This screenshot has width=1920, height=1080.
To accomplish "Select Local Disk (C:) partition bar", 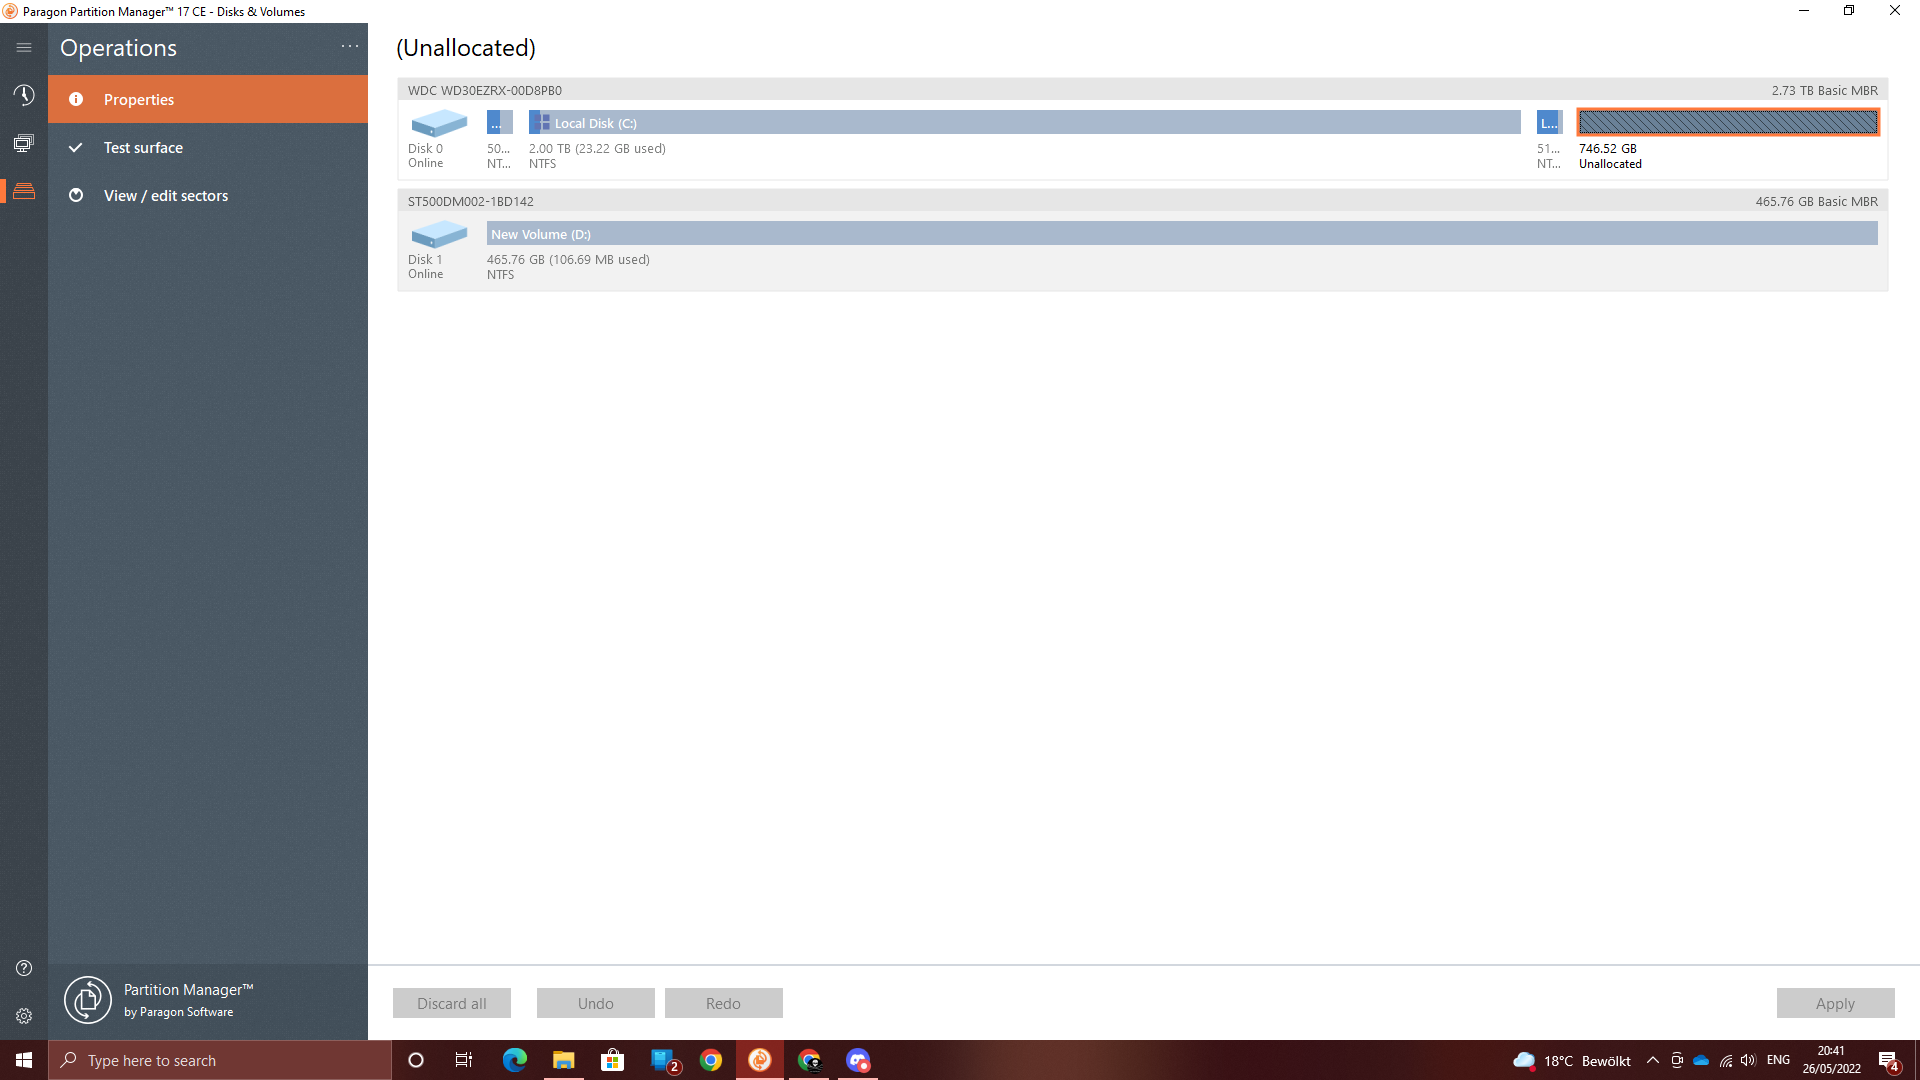I will [x=1024, y=122].
